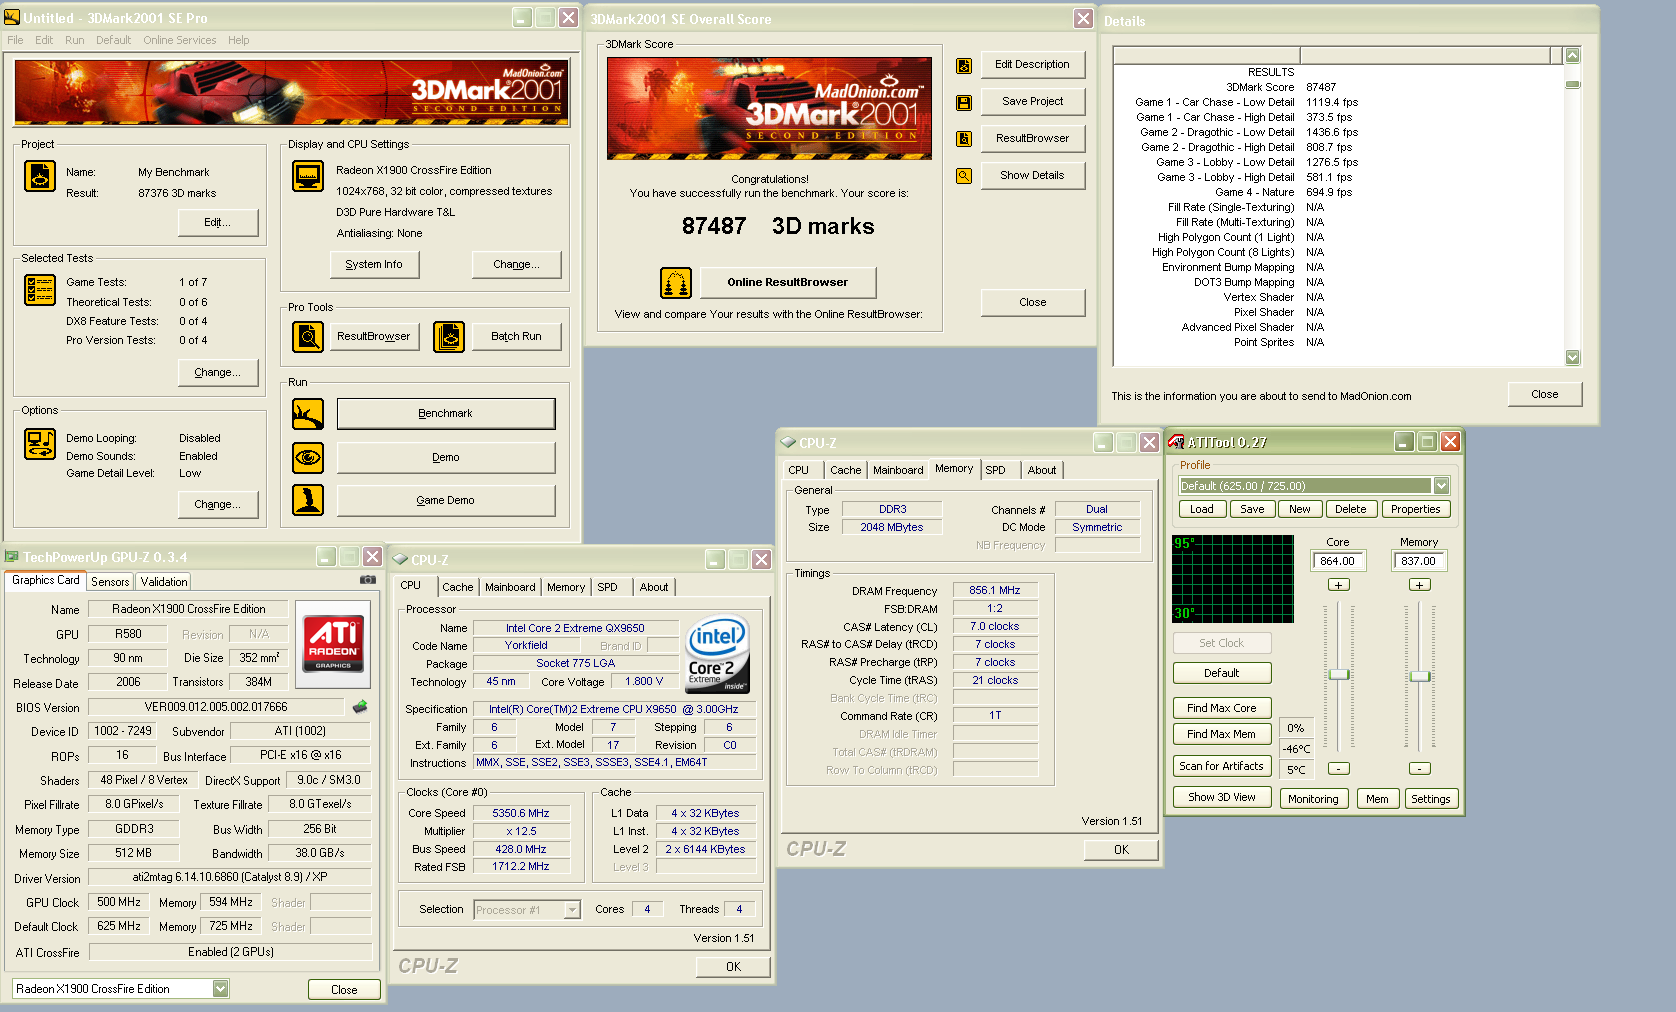Image resolution: width=1676 pixels, height=1012 pixels.
Task: Click the Details results scrollbar down arrow
Action: 1572,358
